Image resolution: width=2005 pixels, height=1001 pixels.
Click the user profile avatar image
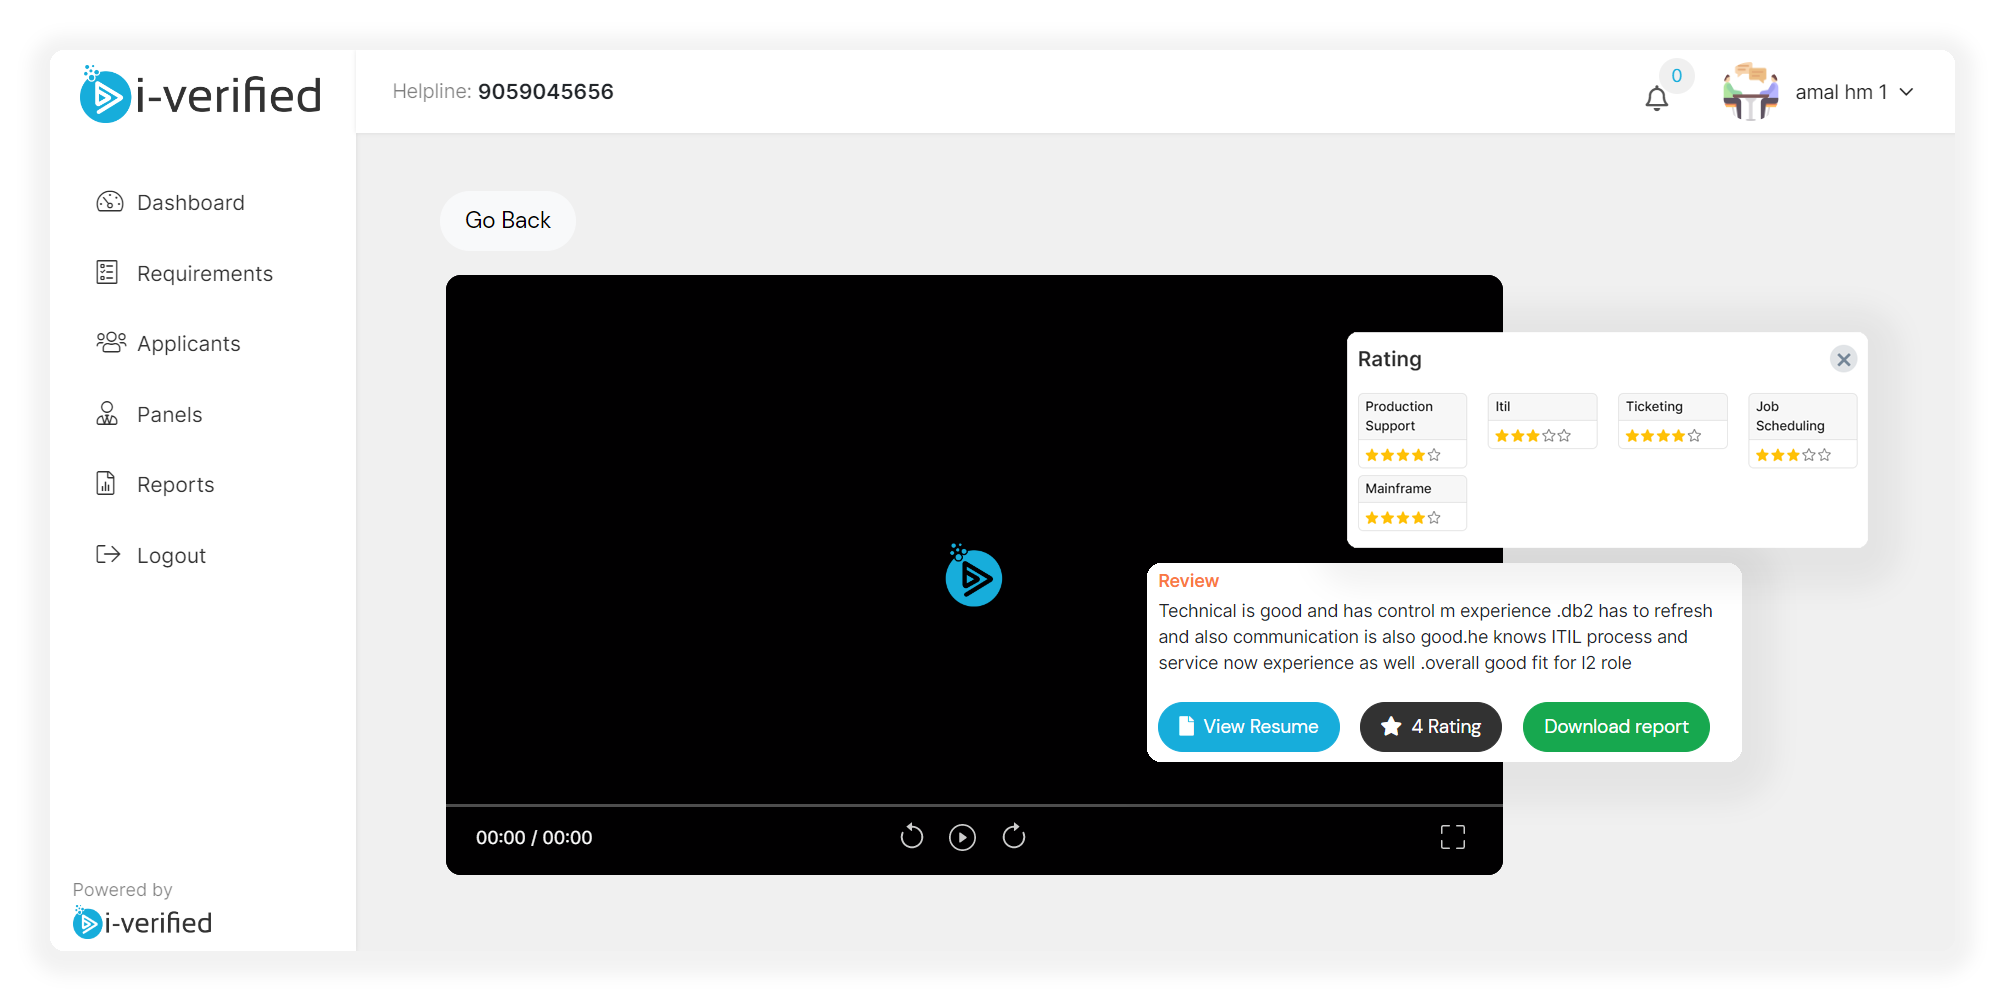coord(1750,92)
